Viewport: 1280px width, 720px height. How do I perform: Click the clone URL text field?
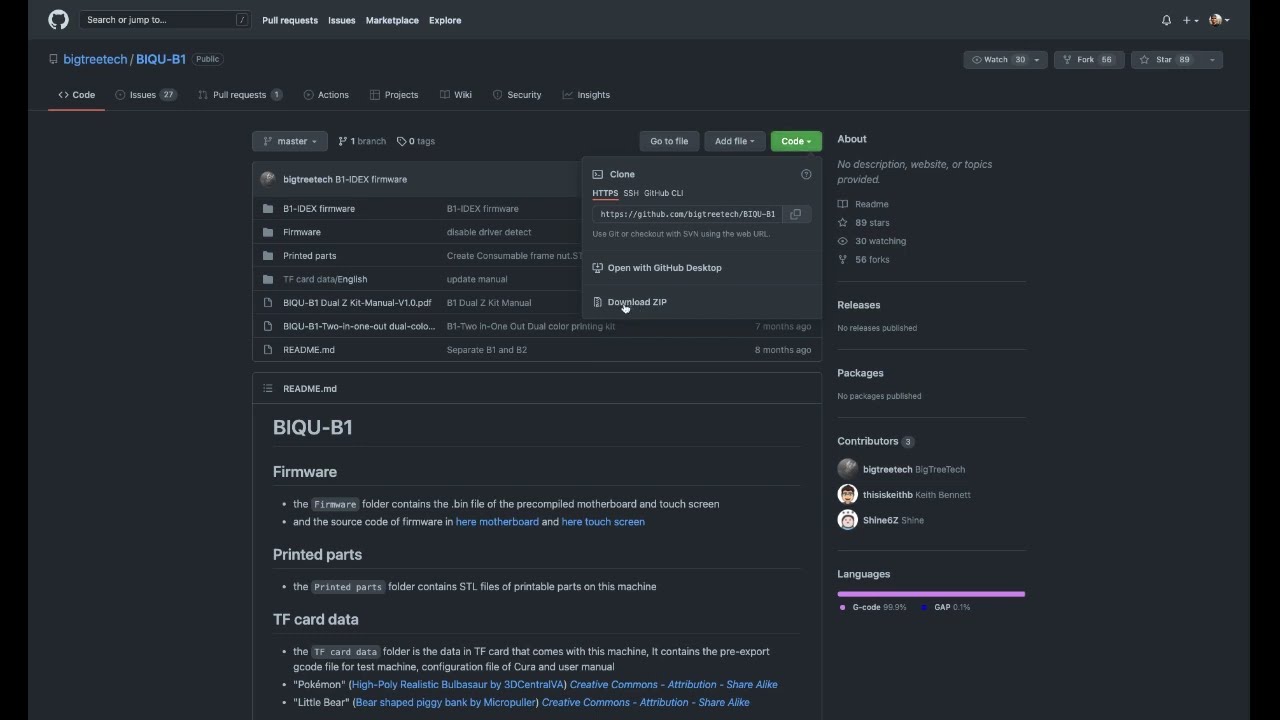pos(687,214)
